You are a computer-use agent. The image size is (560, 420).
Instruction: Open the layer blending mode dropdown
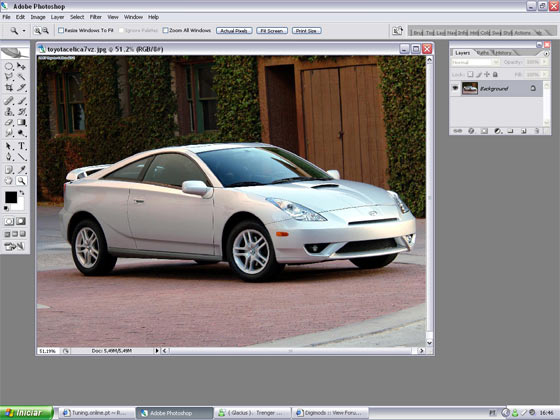tap(475, 62)
